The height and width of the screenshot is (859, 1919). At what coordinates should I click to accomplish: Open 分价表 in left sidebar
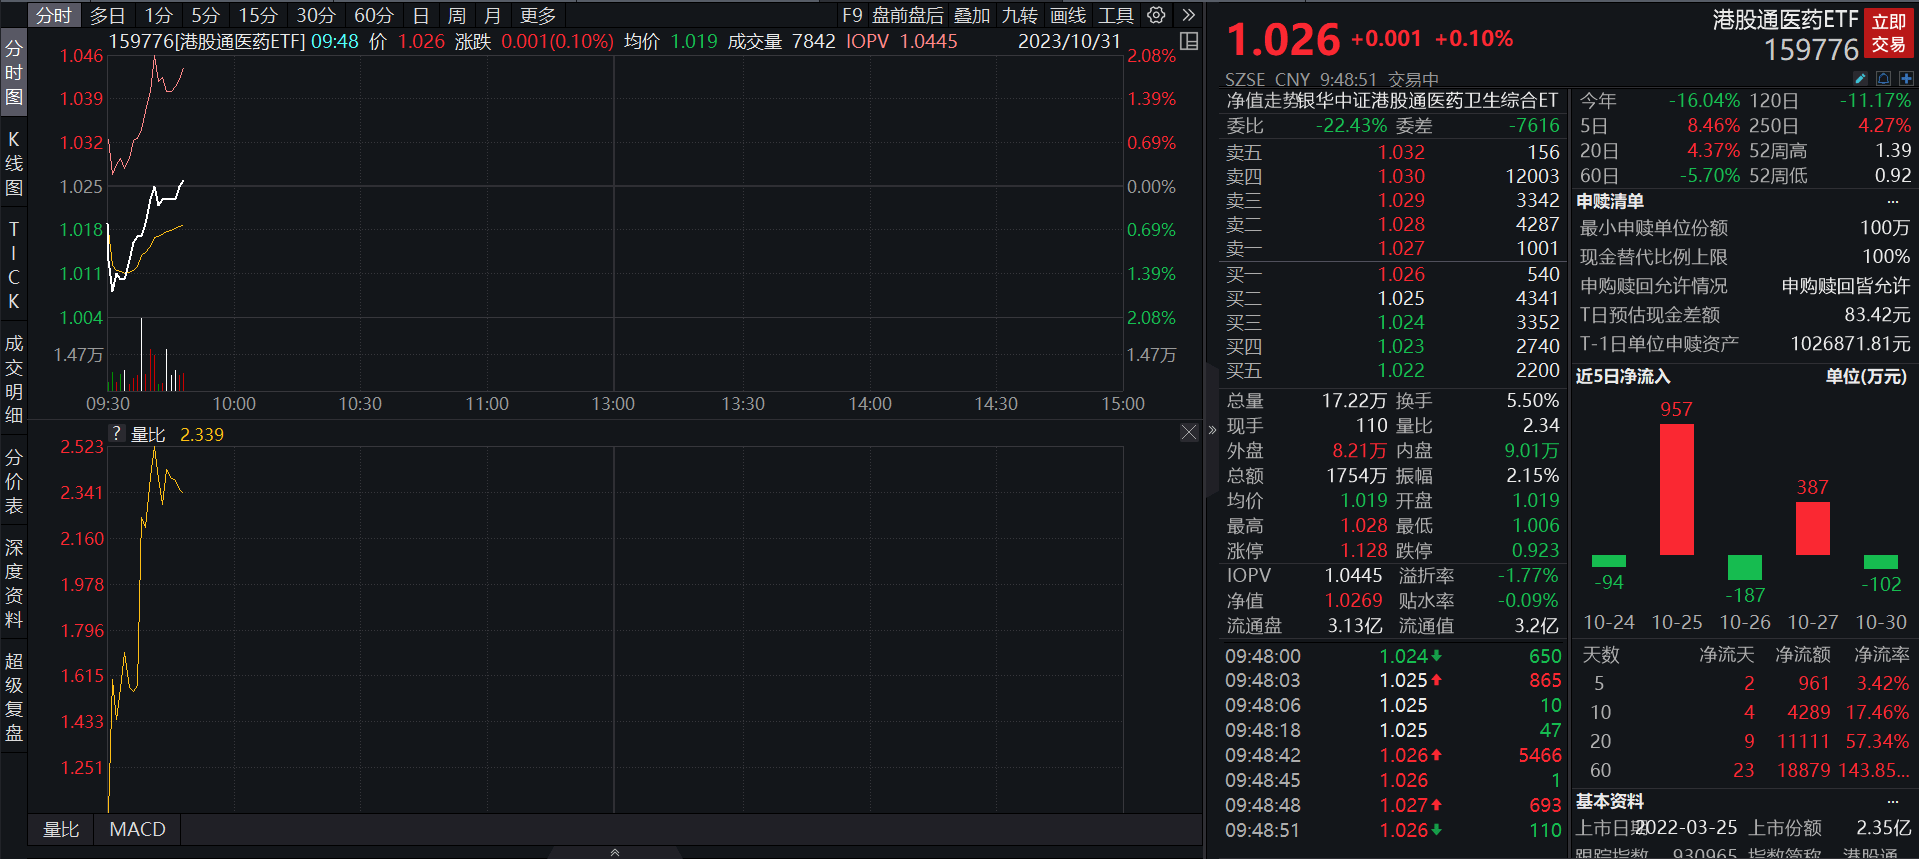tap(14, 481)
